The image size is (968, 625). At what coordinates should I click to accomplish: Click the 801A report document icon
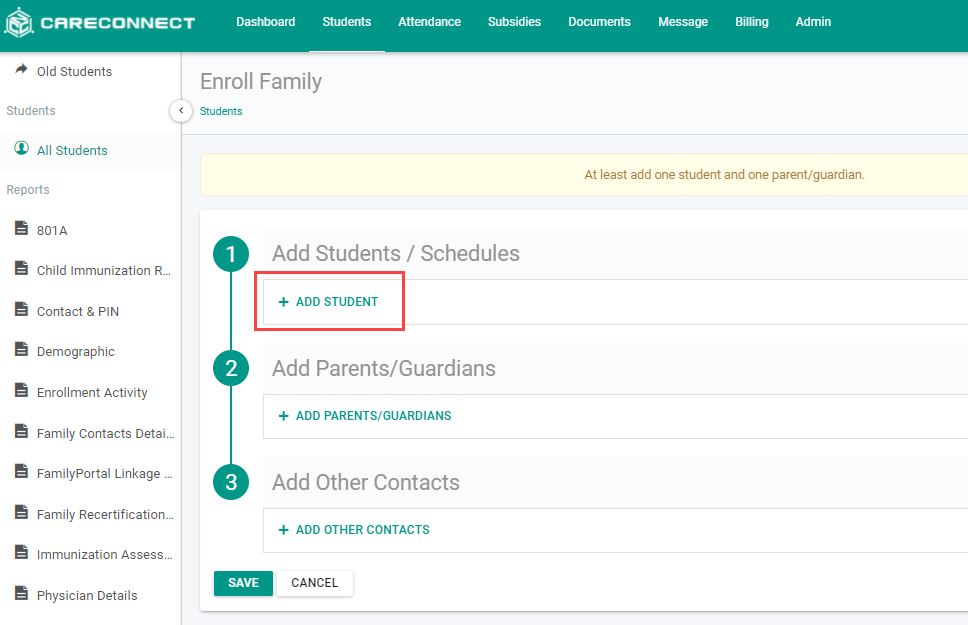(x=21, y=229)
